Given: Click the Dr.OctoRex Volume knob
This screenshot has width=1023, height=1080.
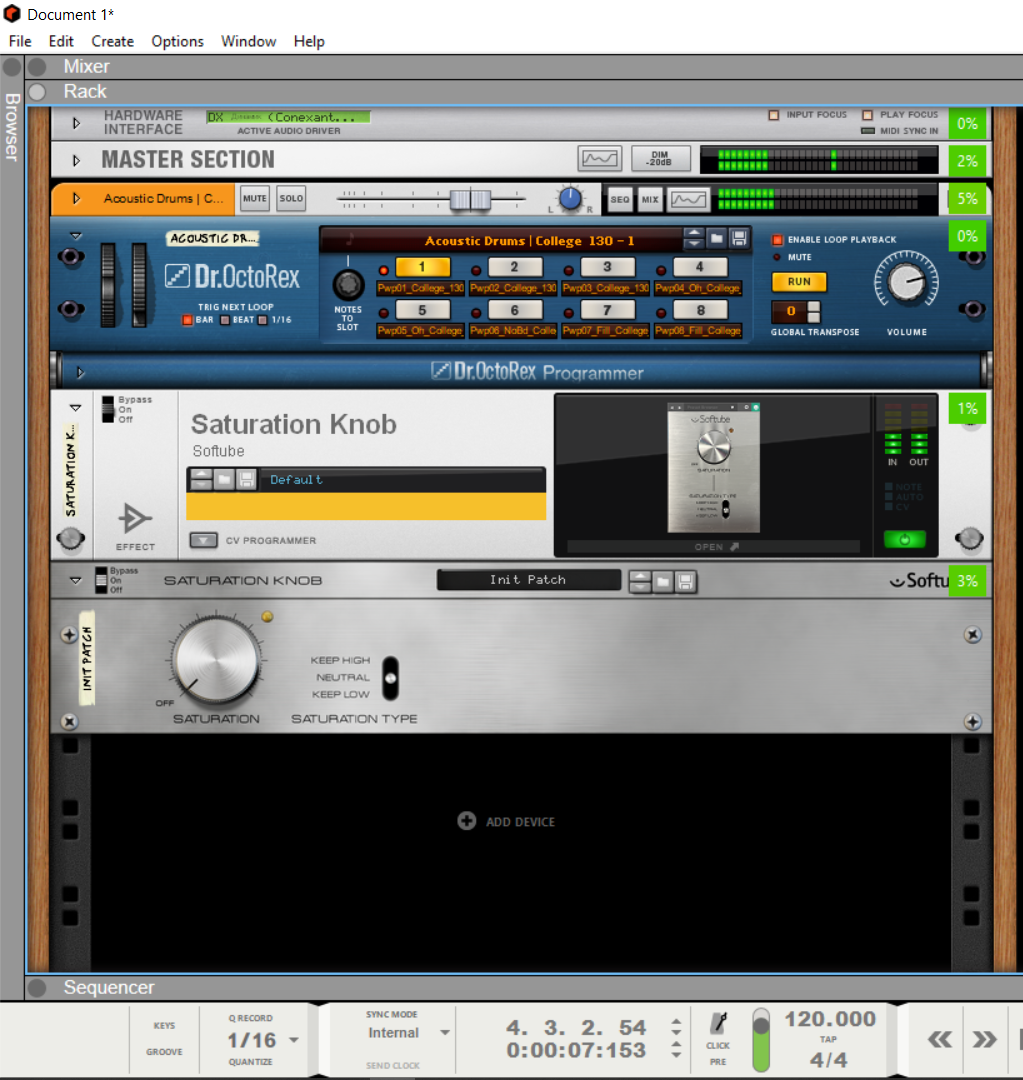Looking at the screenshot, I should [x=907, y=282].
